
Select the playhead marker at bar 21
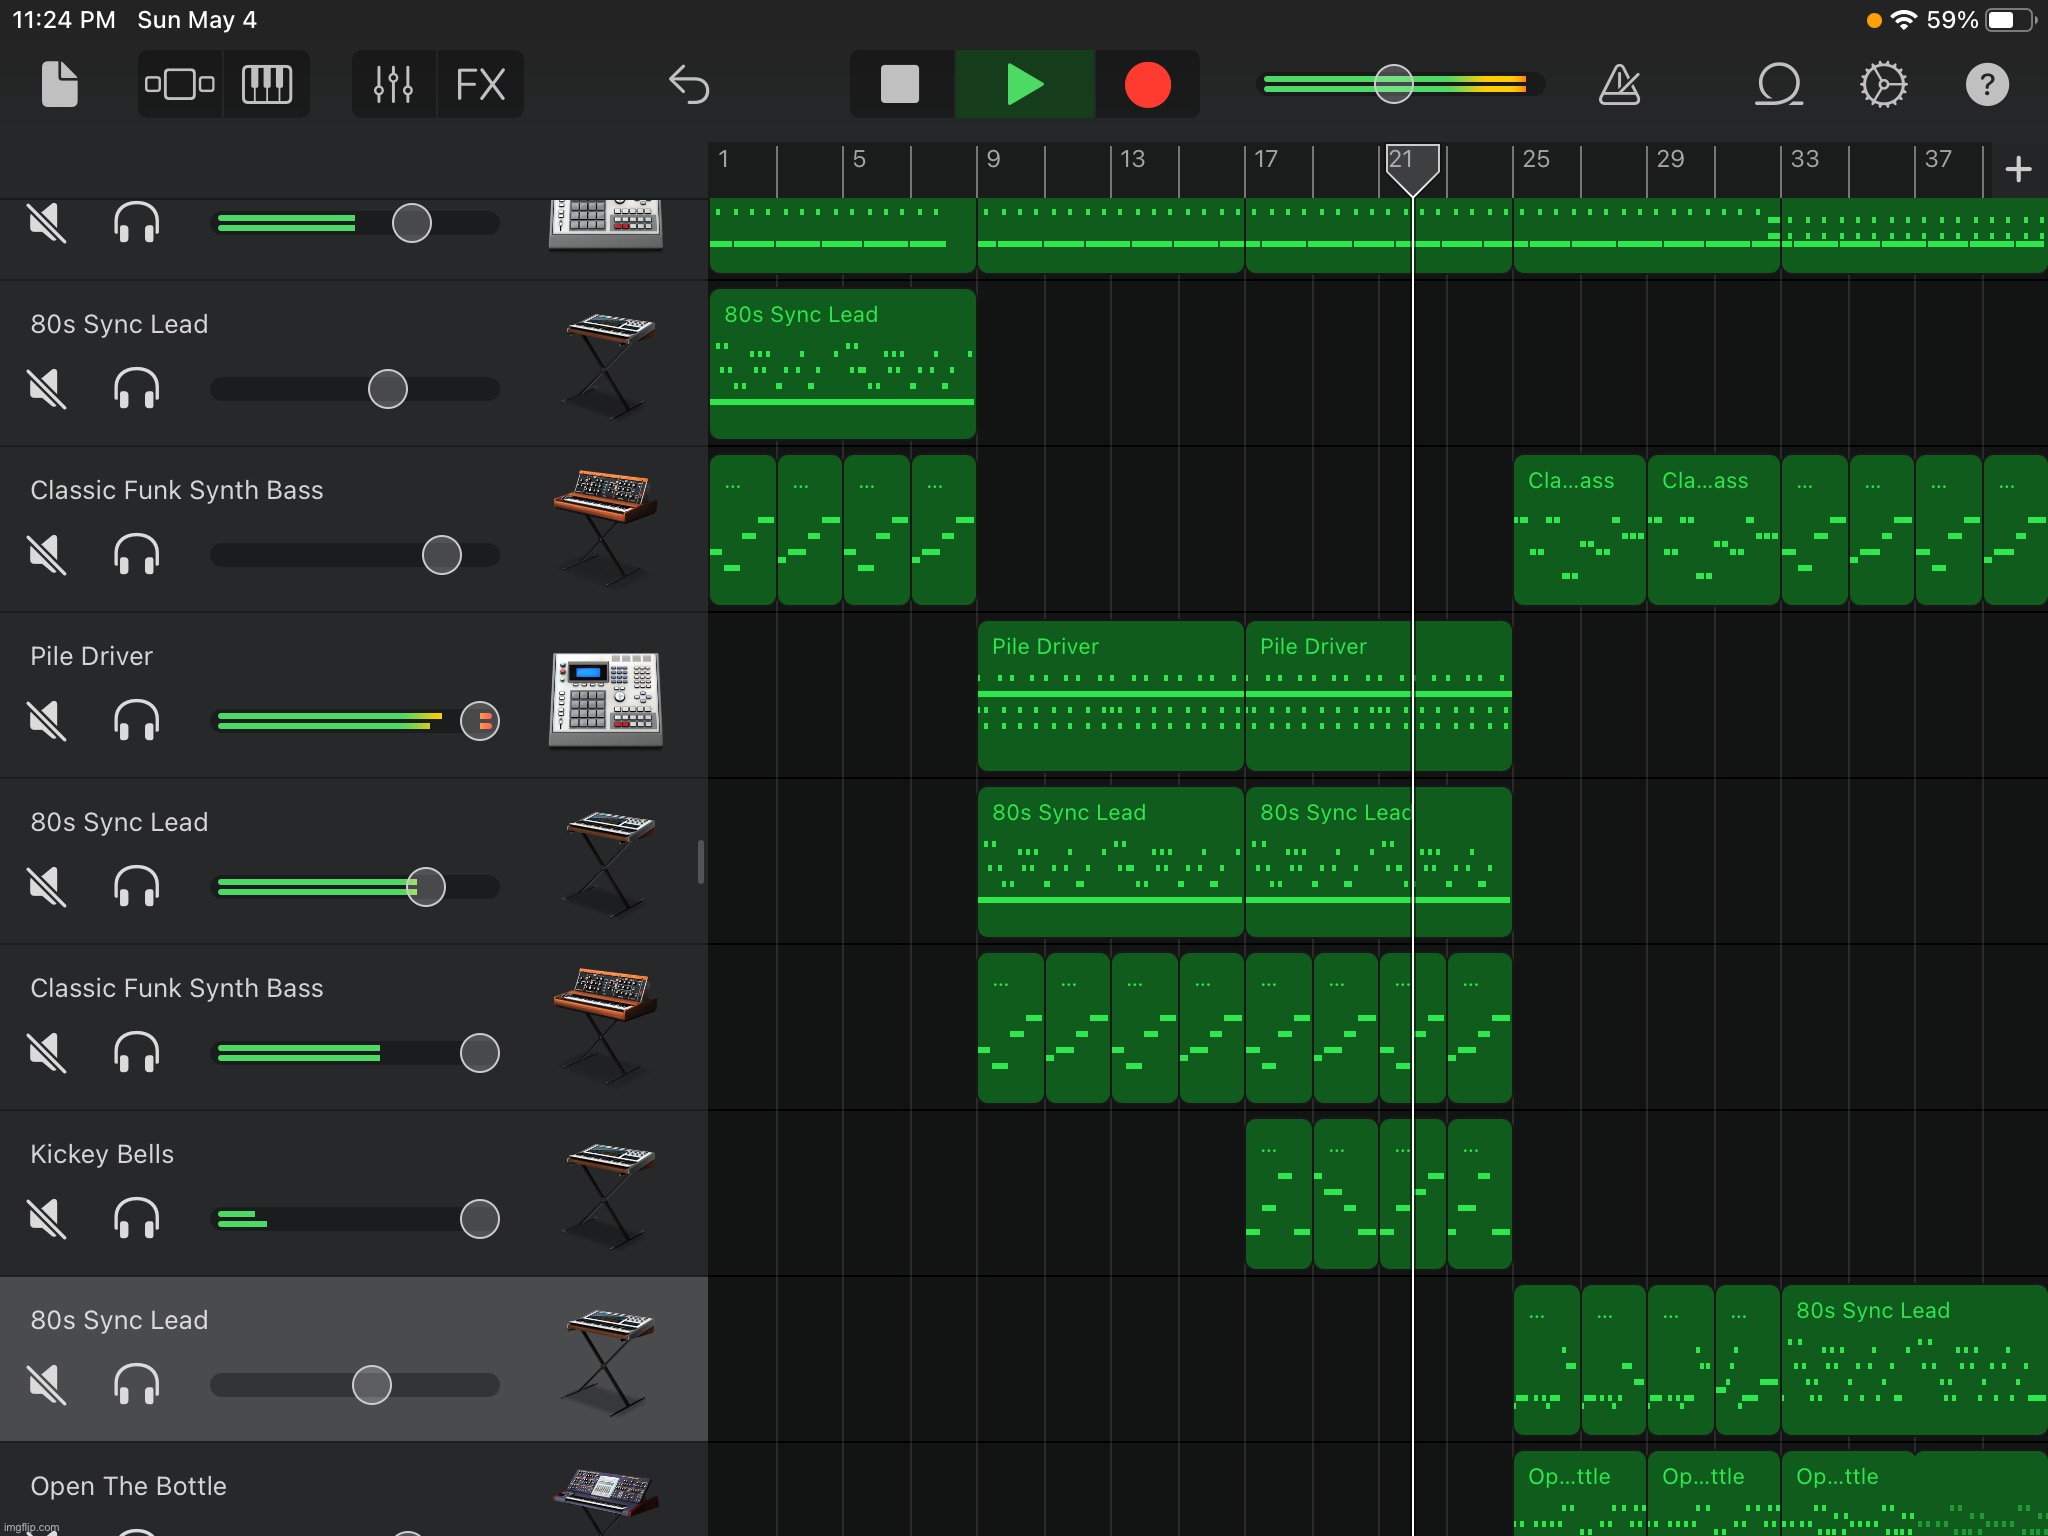point(1412,168)
